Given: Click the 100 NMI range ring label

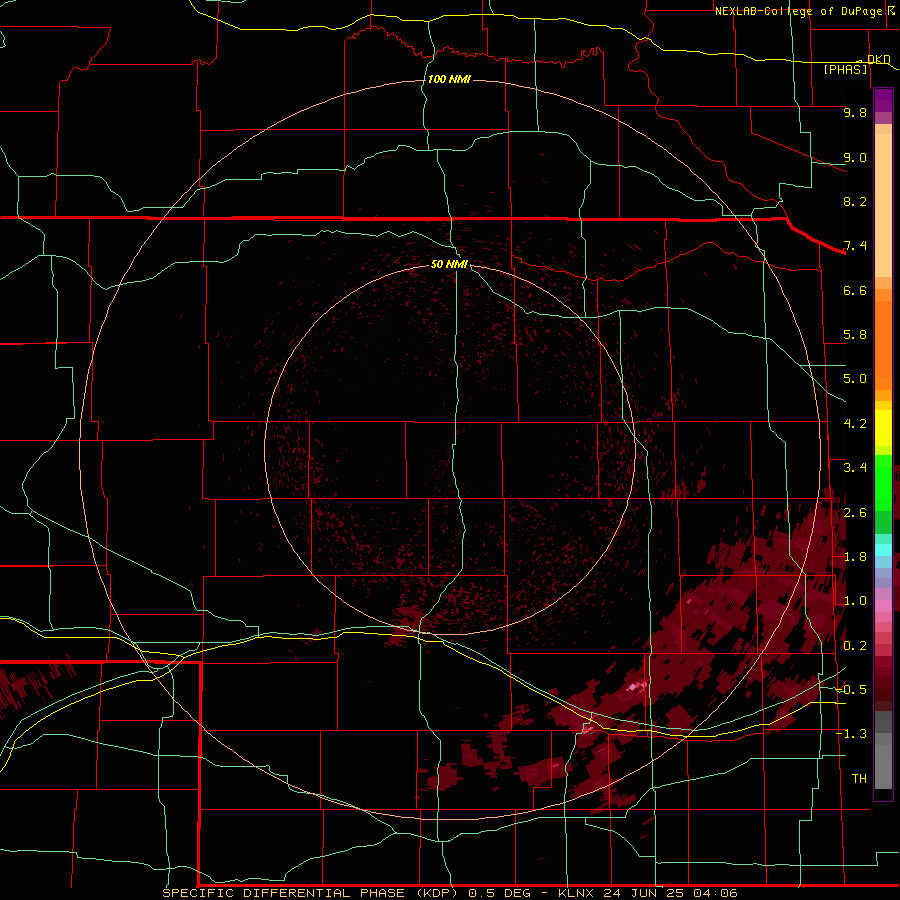Looking at the screenshot, I should coord(449,79).
